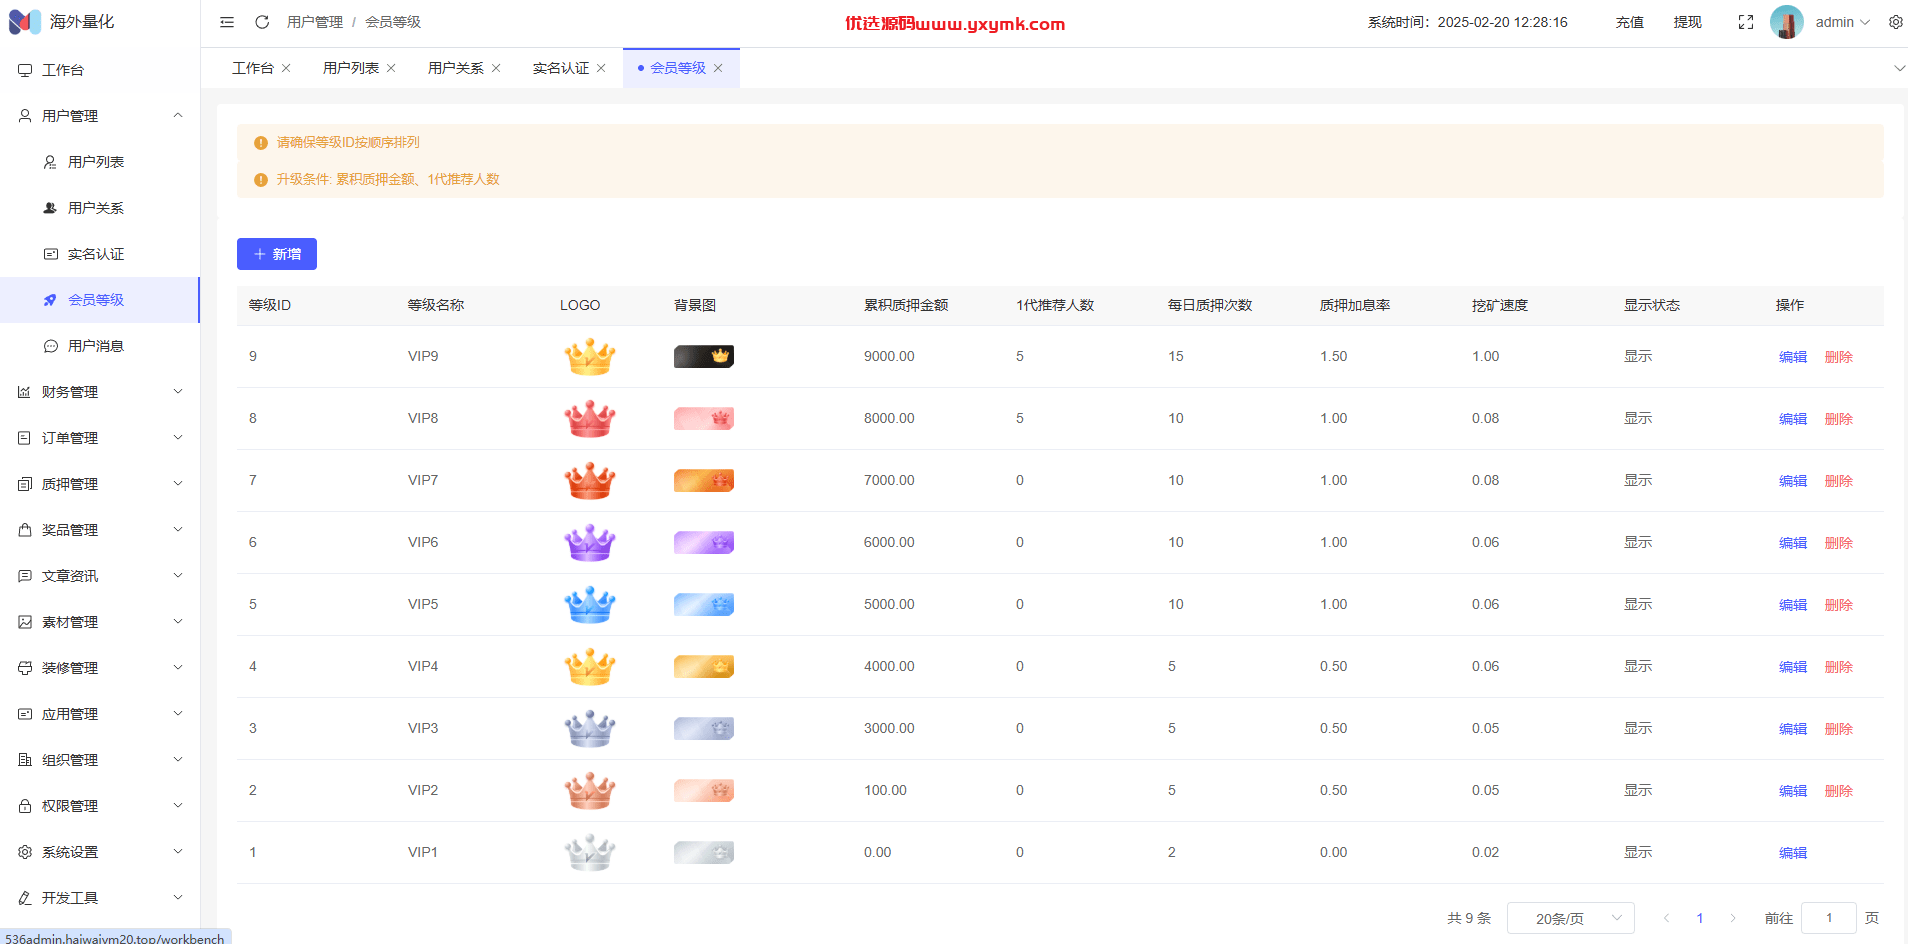Viewport: 1908px width, 944px height.
Task: Select page 1 in pagination
Action: [x=1700, y=918]
